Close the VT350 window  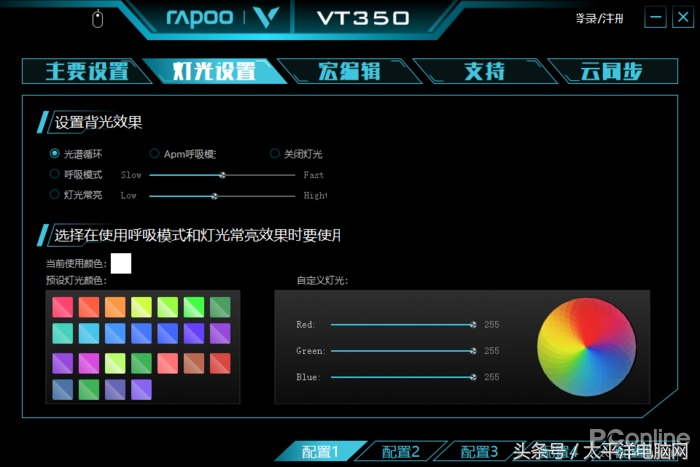[683, 18]
